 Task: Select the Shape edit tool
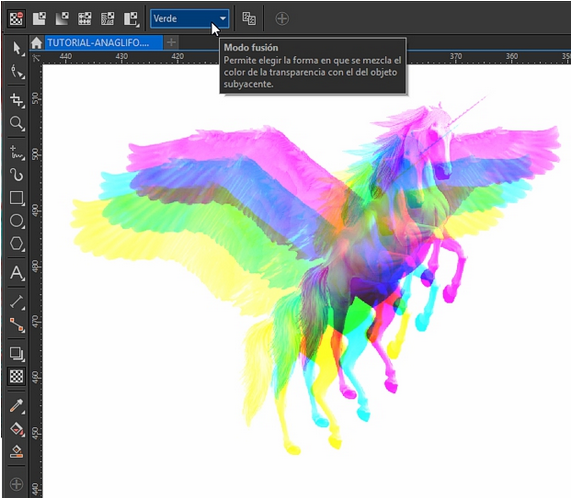tap(17, 72)
